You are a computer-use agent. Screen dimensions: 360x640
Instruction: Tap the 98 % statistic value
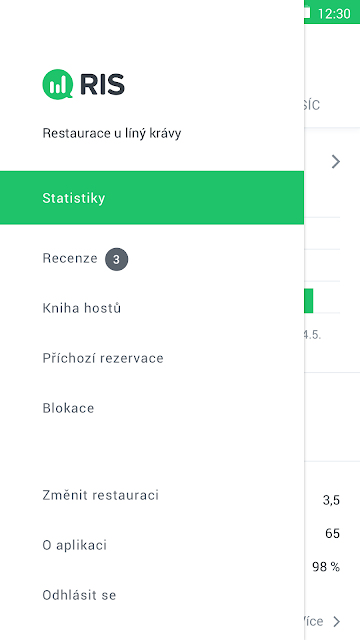tap(326, 567)
